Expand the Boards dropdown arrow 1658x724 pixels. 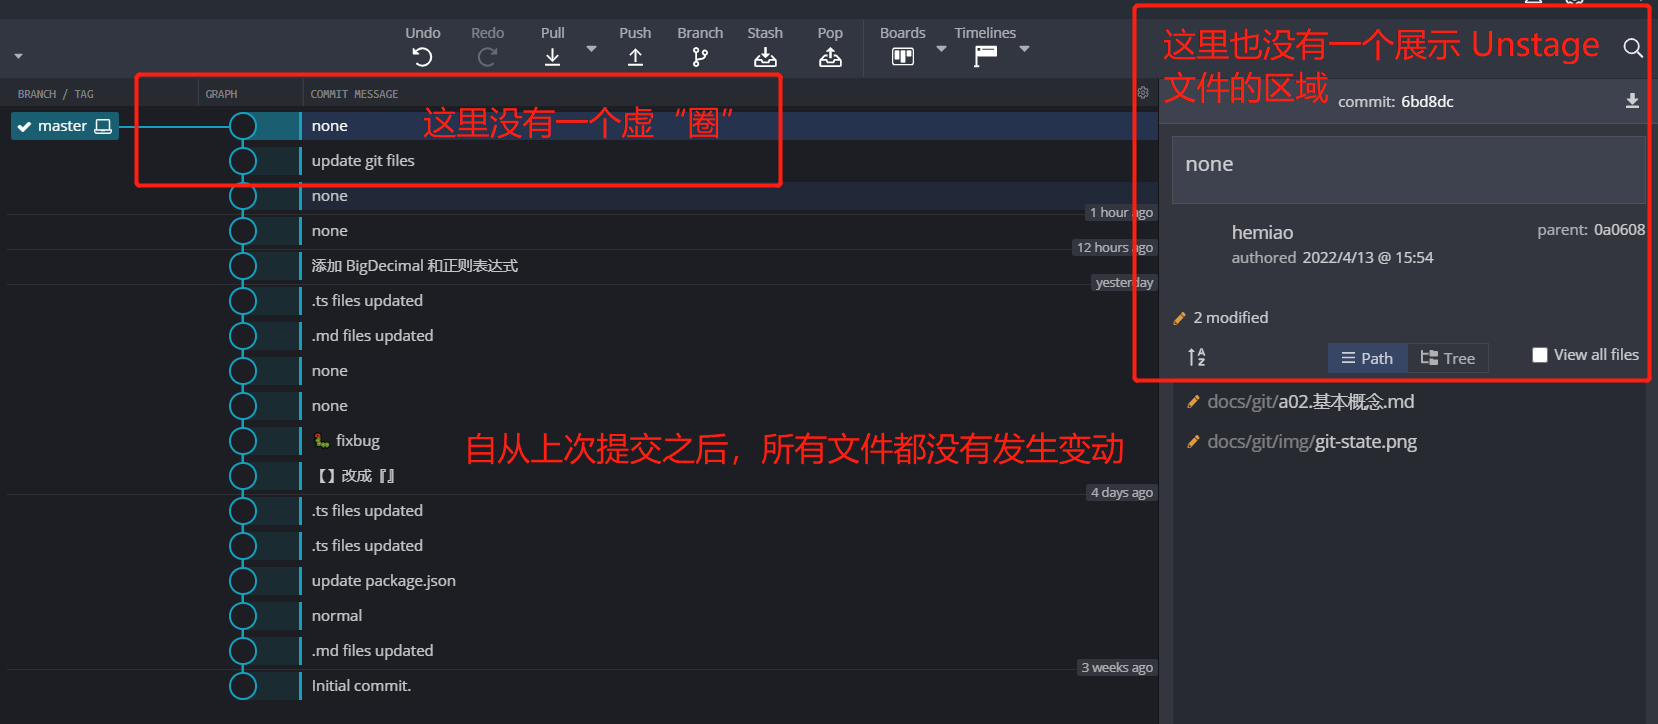pos(941,49)
